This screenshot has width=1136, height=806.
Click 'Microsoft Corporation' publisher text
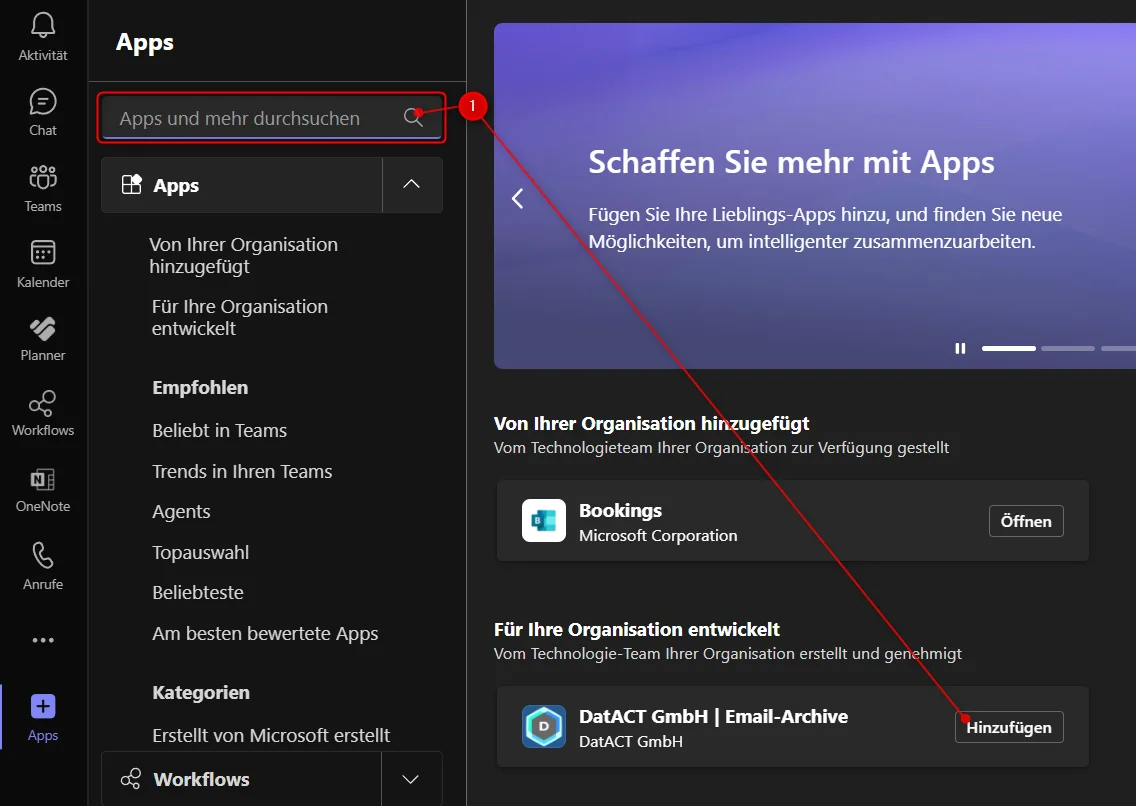click(658, 536)
